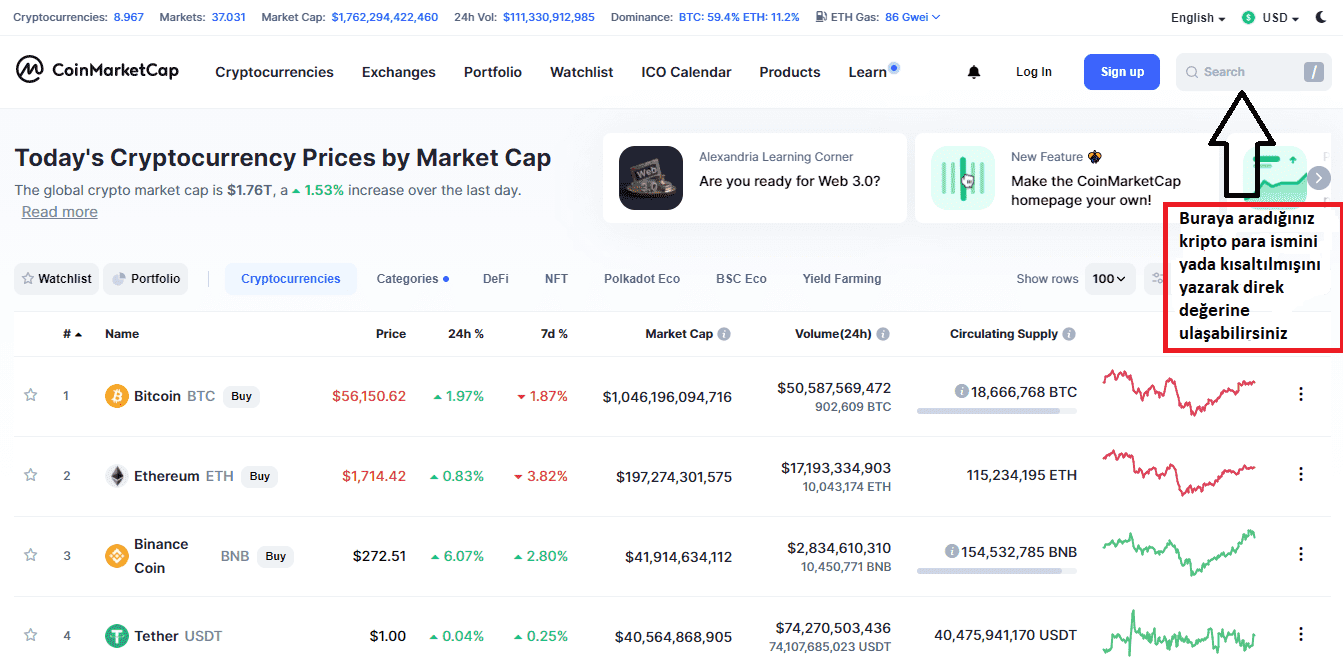
Task: Click the Bitcoin coin icon
Action: (117, 396)
